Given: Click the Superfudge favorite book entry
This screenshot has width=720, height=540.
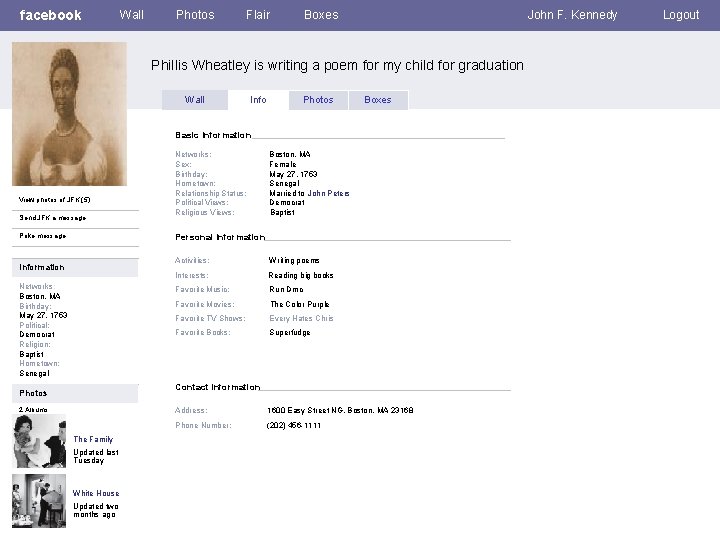Looking at the screenshot, I should click(290, 332).
